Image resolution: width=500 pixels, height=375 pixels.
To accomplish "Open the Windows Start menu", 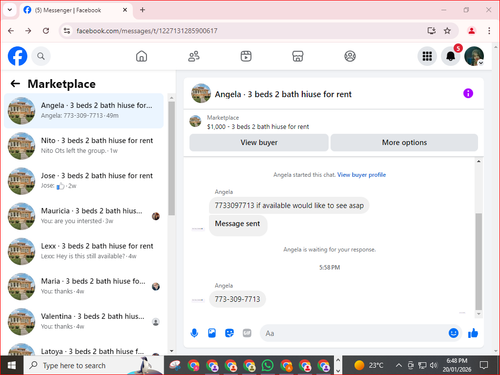I will [12, 365].
